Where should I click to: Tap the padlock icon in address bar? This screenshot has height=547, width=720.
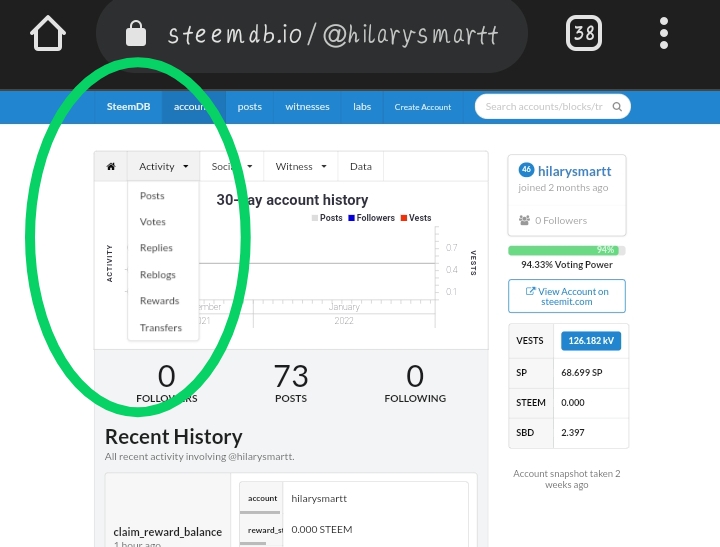(x=136, y=33)
